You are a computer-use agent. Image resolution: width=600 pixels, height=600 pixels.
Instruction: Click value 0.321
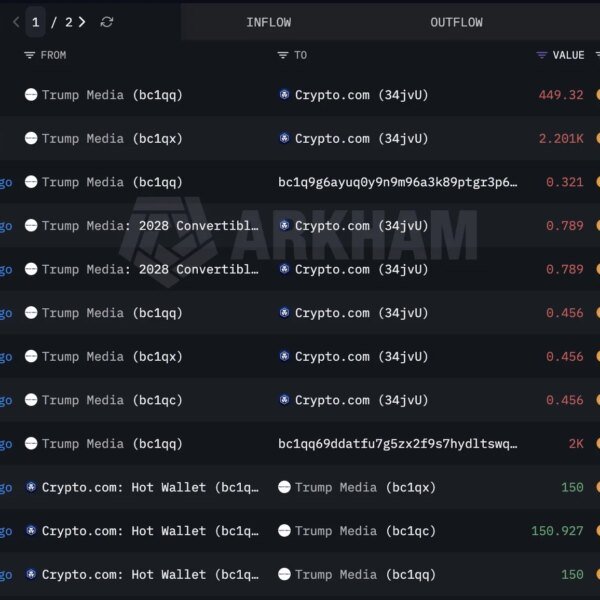pyautogui.click(x=565, y=182)
